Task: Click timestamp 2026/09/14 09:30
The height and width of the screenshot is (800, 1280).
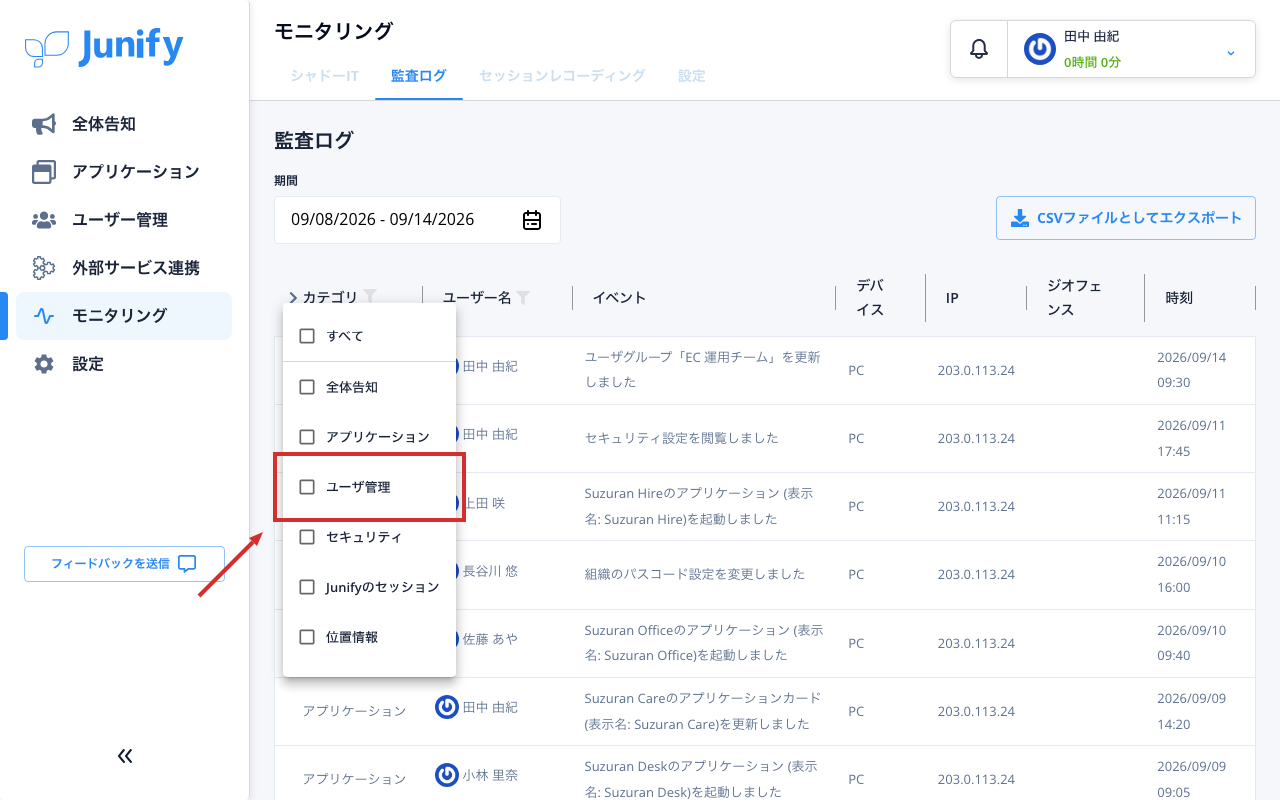Action: coord(1191,370)
